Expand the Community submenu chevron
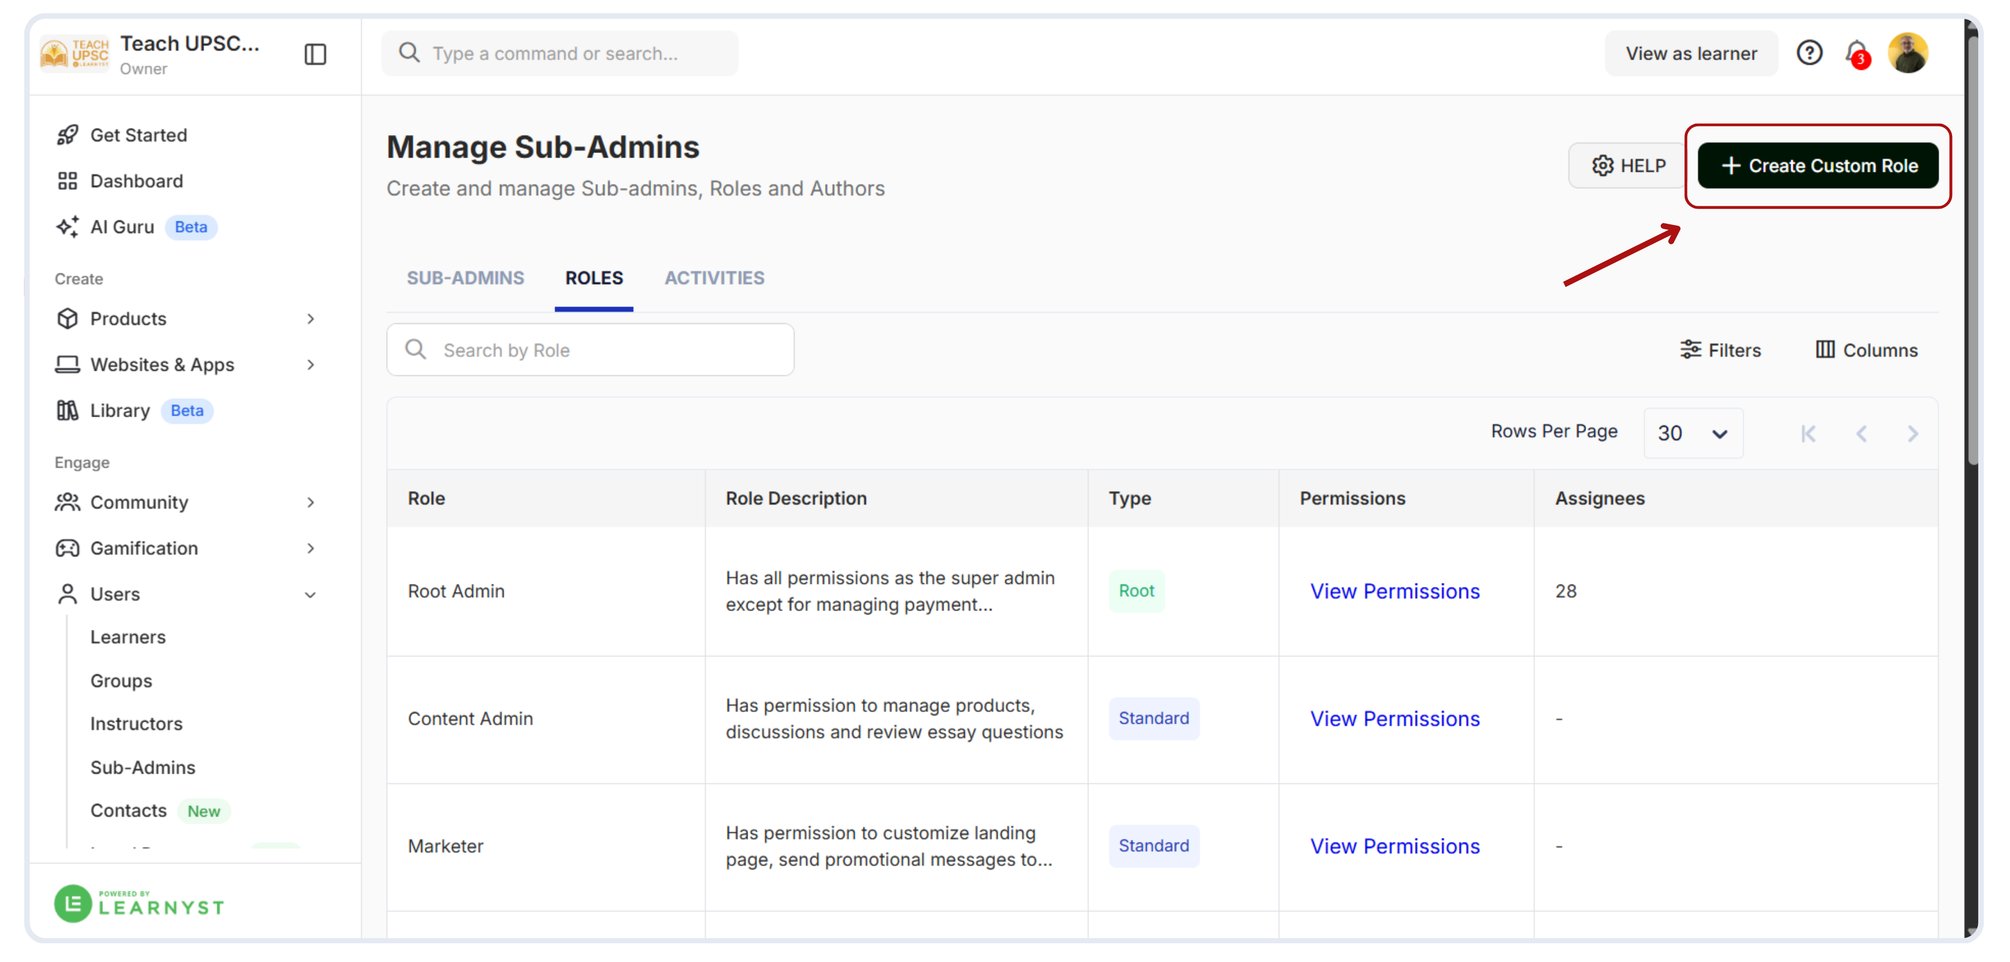Viewport: 2010px width, 962px height. coord(311,503)
